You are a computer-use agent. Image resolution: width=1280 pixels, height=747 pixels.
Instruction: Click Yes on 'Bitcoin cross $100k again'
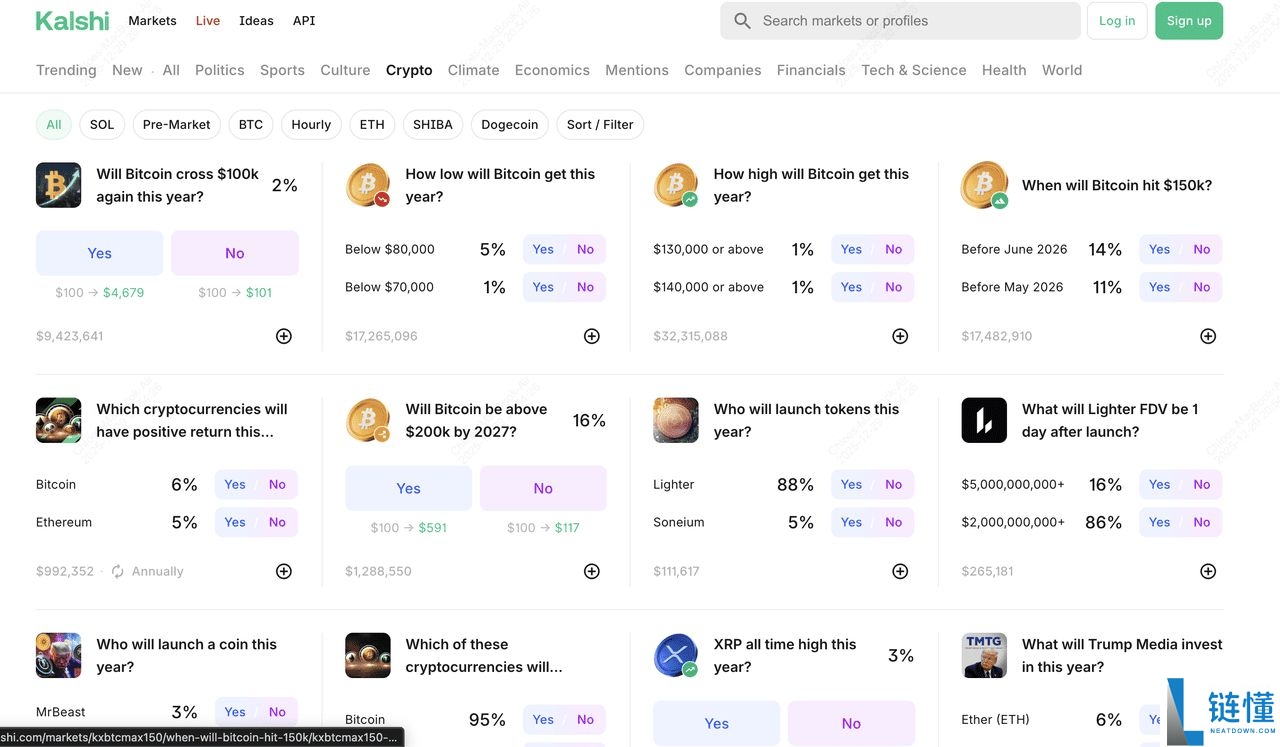click(99, 253)
